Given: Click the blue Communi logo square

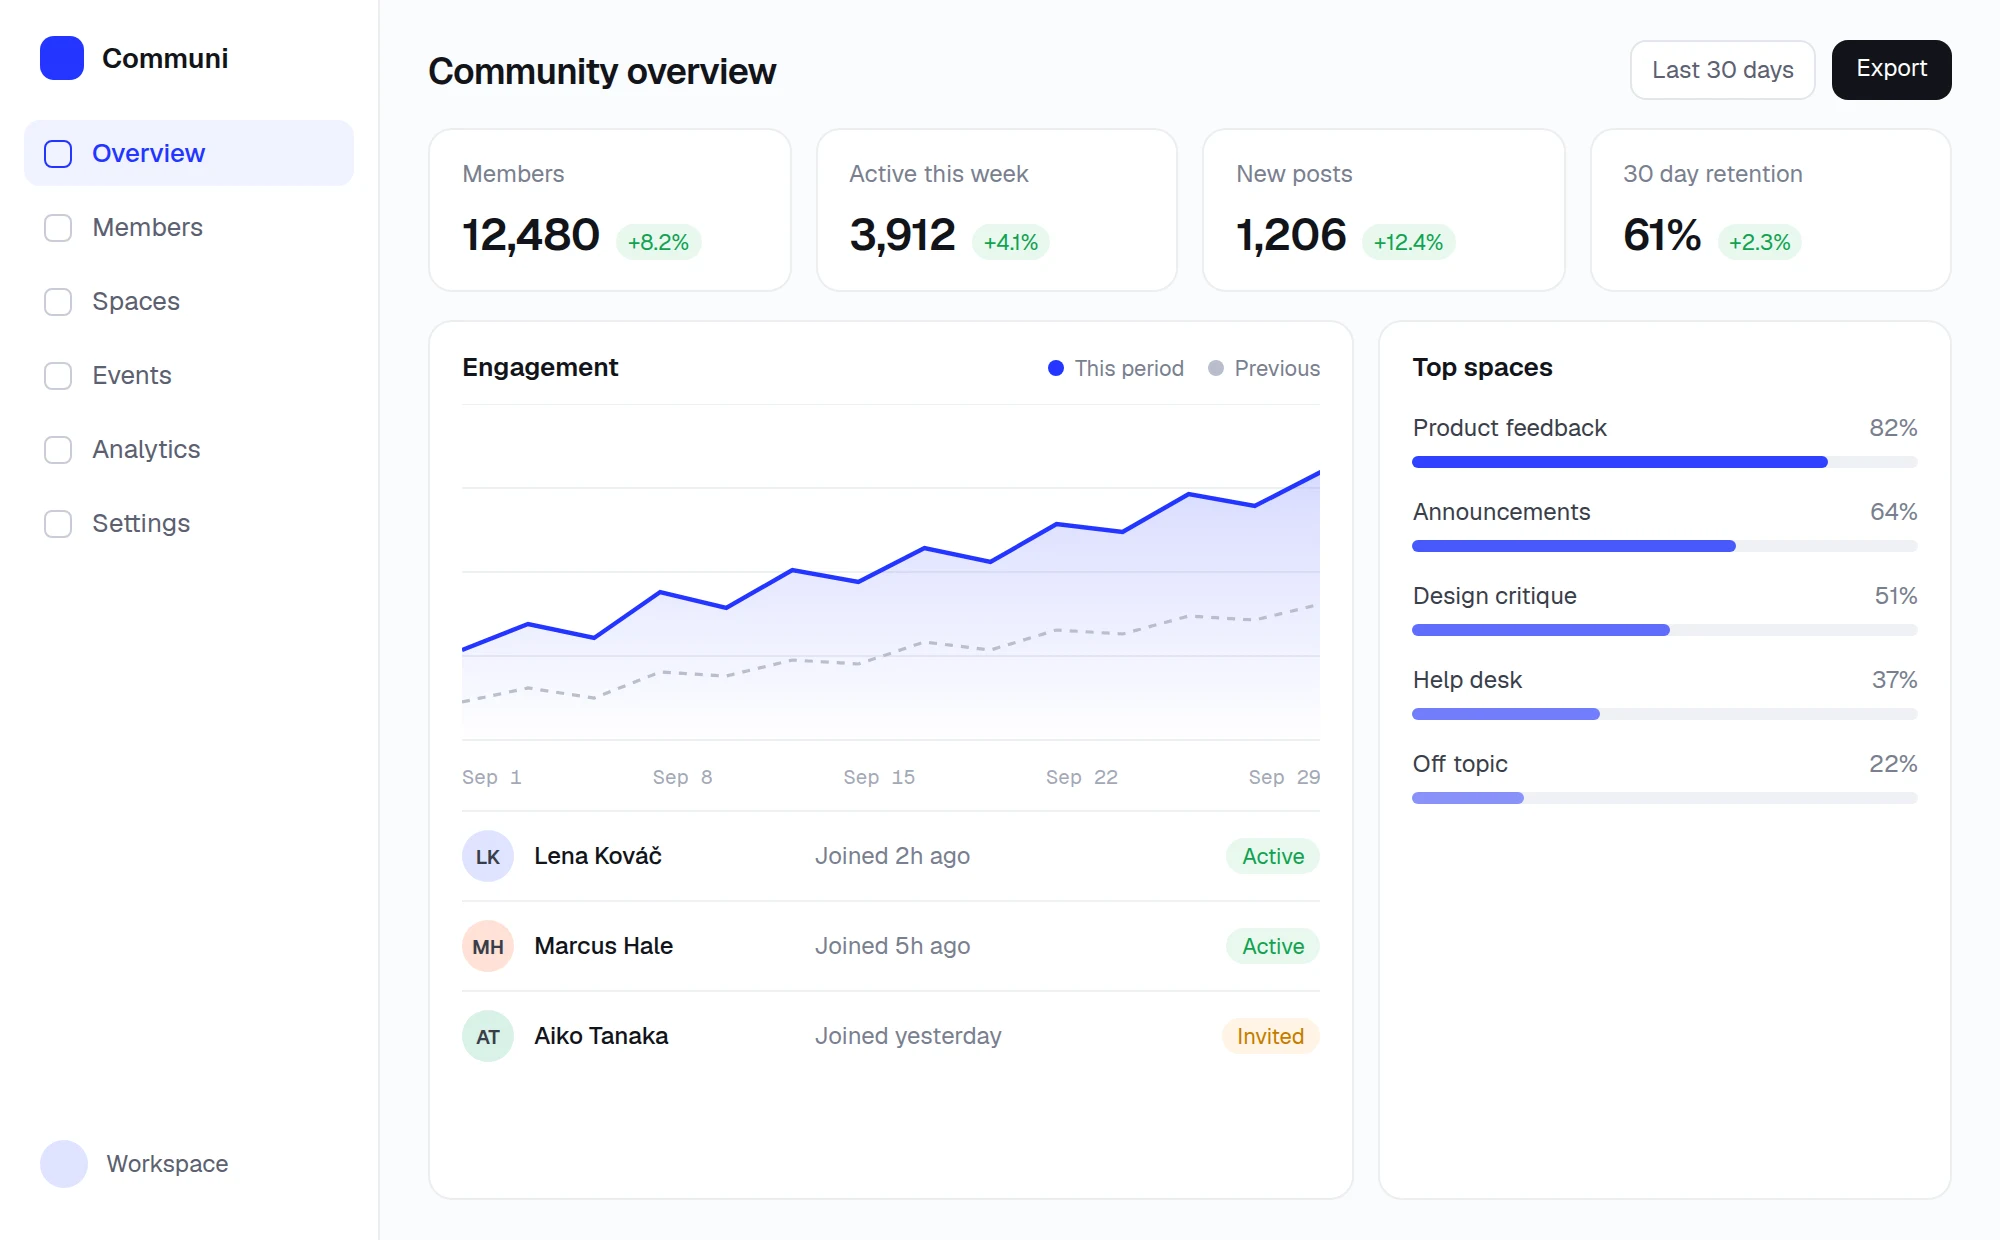Looking at the screenshot, I should [62, 58].
